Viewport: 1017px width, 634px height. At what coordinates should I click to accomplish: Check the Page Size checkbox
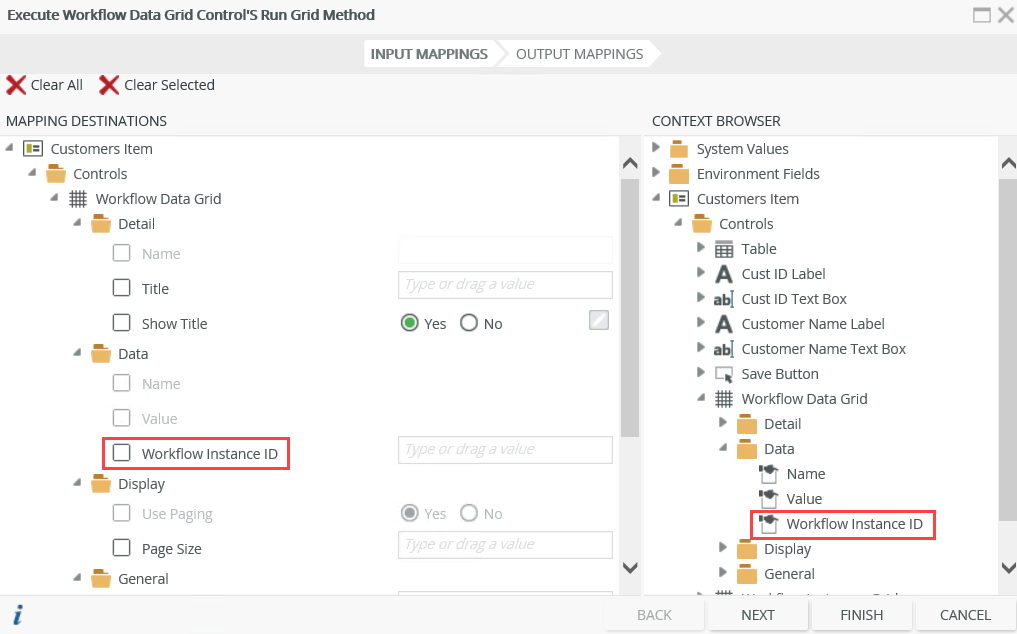tap(121, 548)
